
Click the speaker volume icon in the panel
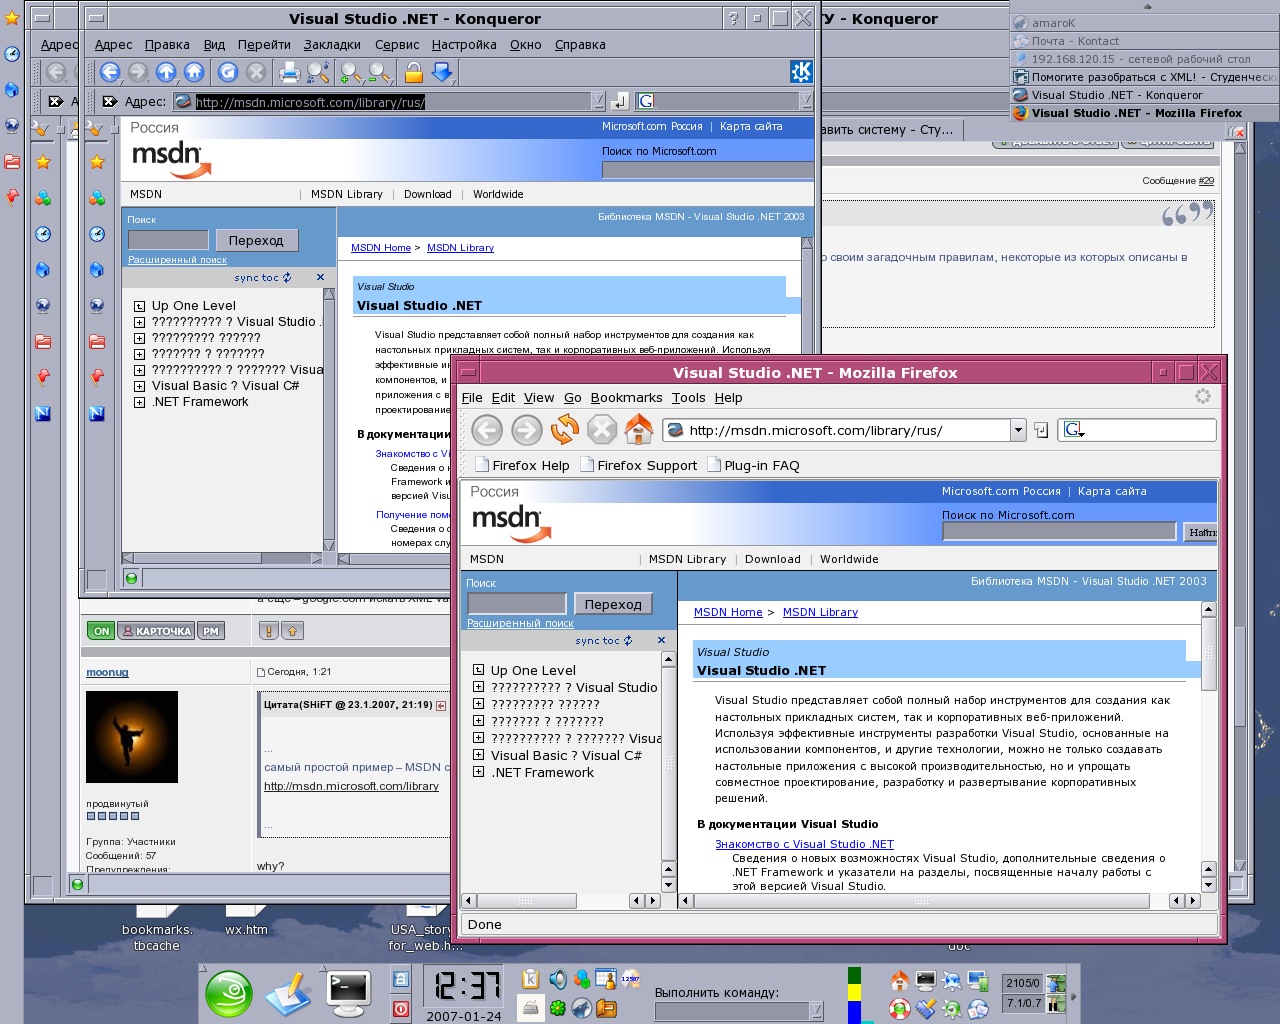click(557, 980)
